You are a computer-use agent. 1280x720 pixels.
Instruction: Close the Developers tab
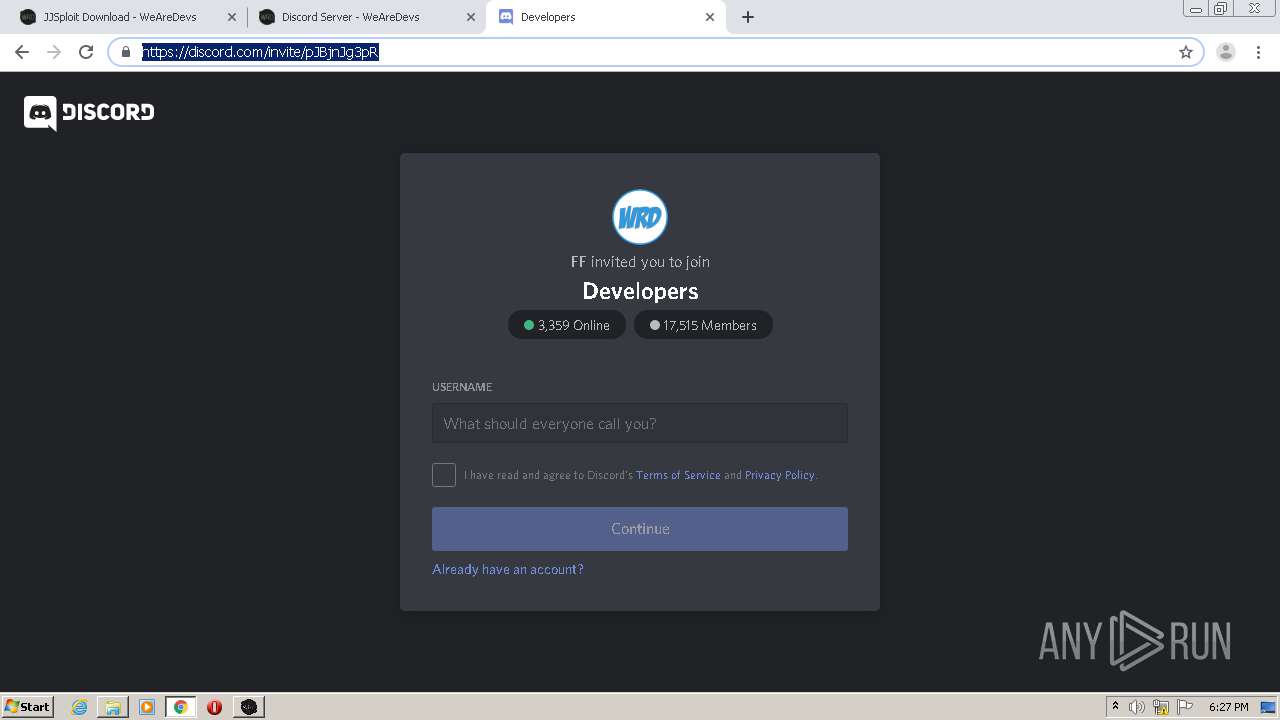point(710,17)
